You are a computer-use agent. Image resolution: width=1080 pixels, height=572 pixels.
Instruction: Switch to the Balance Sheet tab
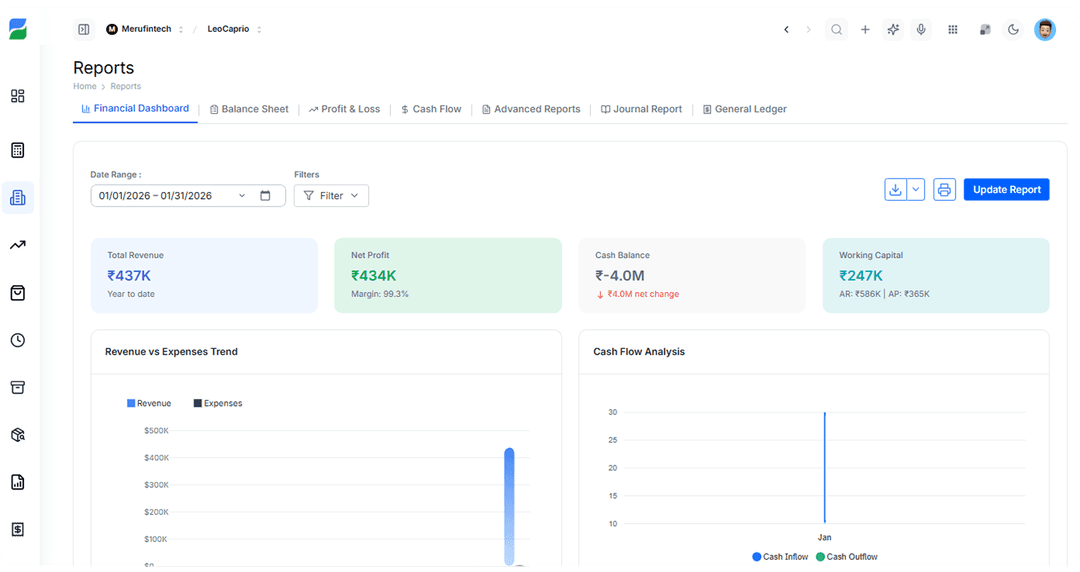248,109
